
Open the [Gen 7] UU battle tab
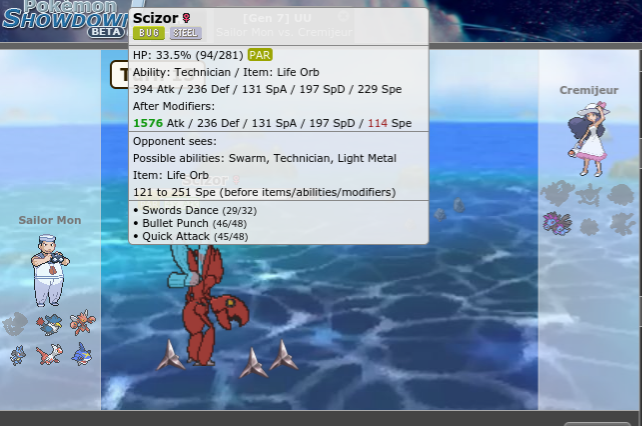tap(284, 25)
